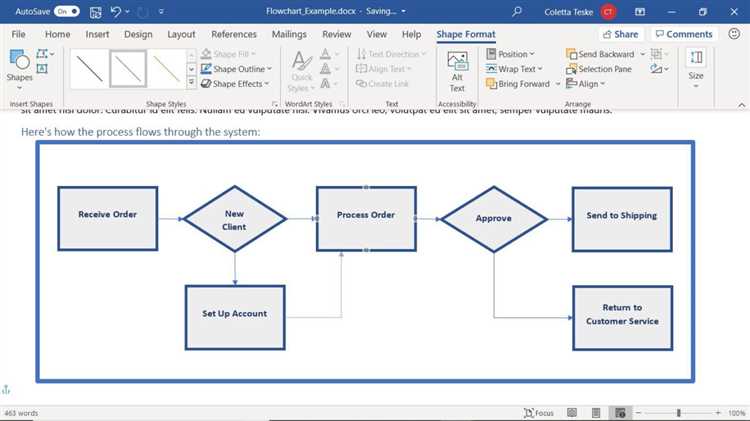Open Format Shape dialog launcher in Shape Styles

pyautogui.click(x=275, y=103)
